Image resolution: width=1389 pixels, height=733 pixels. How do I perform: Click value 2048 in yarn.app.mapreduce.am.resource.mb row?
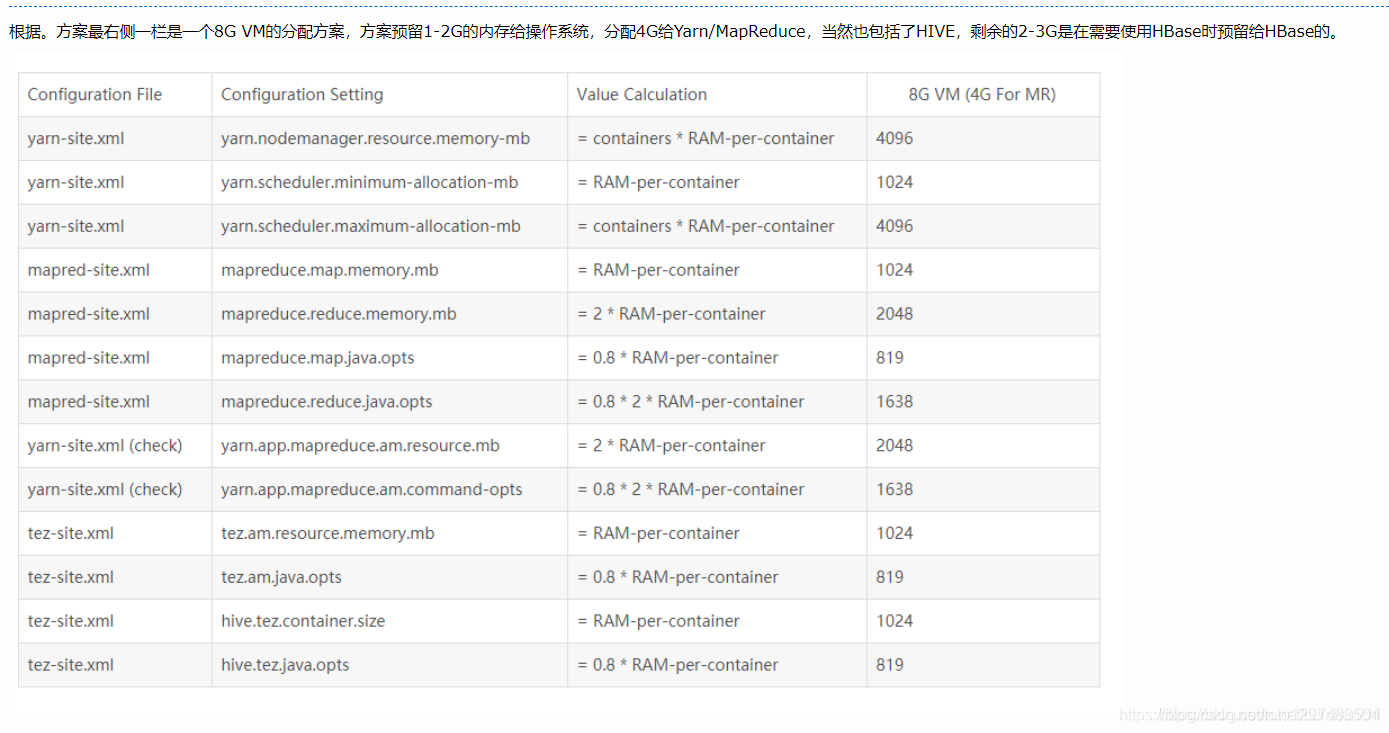(894, 446)
